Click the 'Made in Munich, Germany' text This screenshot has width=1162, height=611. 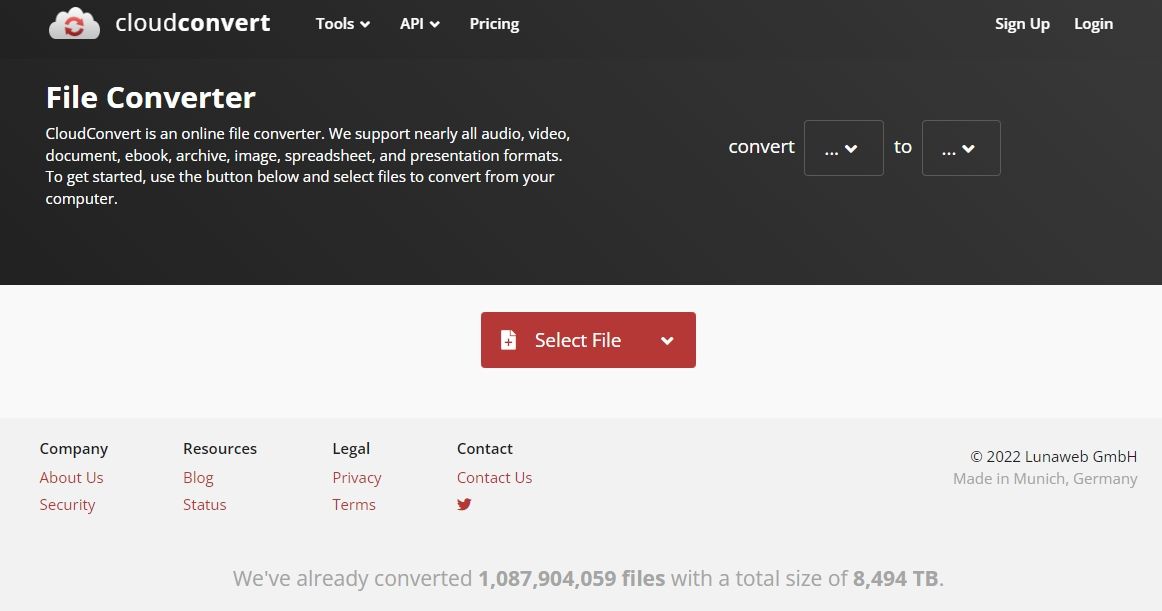click(x=1045, y=479)
